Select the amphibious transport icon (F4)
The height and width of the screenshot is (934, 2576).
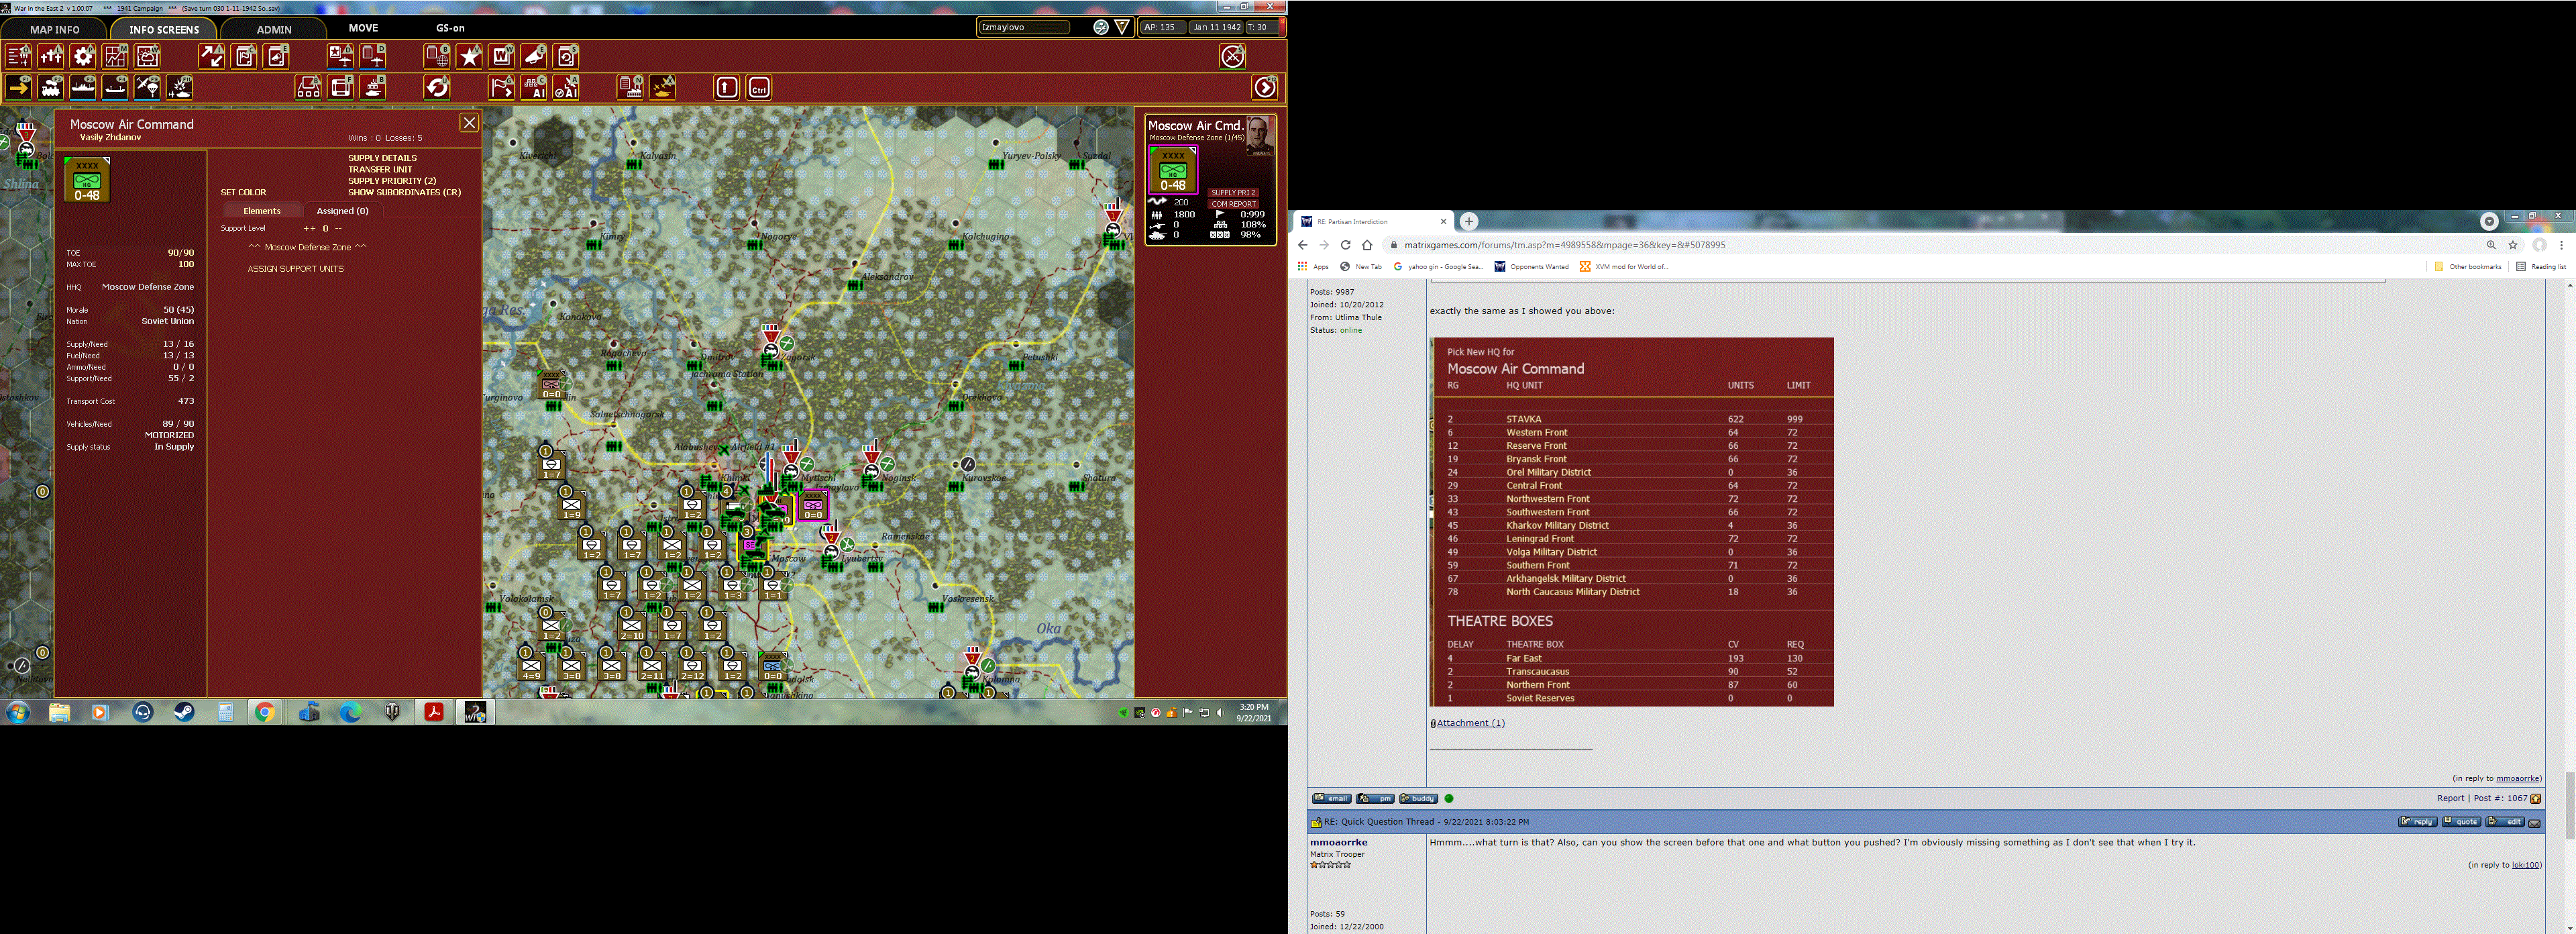(115, 87)
